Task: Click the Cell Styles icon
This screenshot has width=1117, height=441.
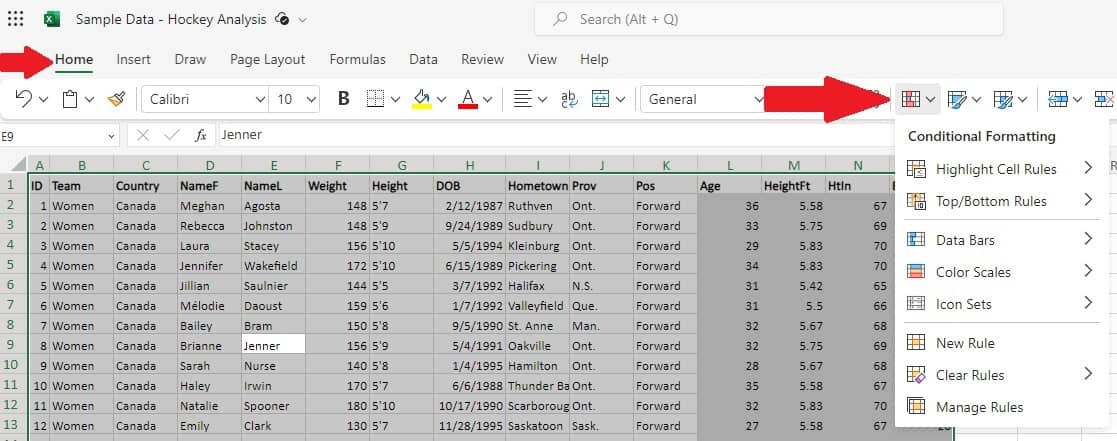Action: (1003, 99)
